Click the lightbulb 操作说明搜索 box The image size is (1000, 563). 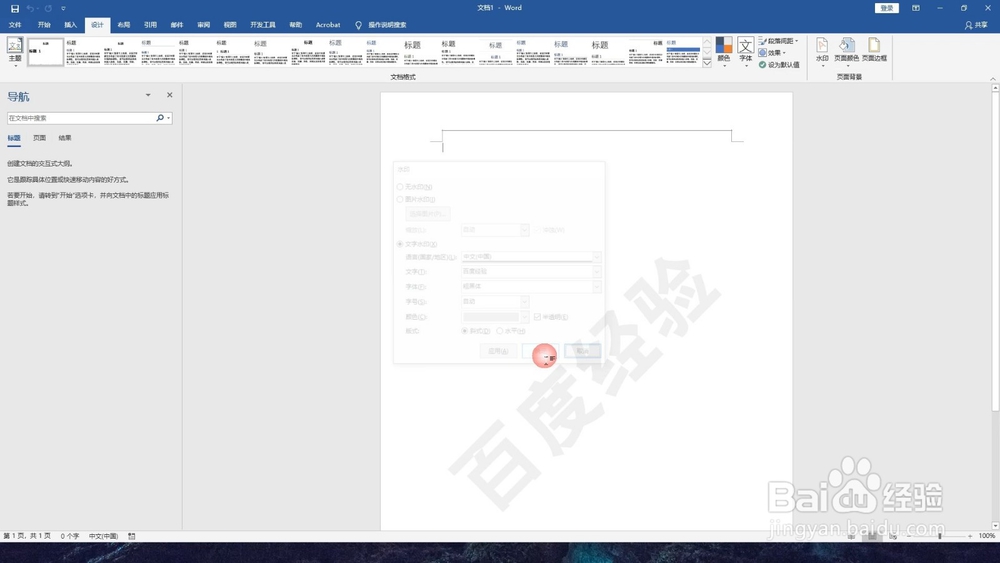381,25
